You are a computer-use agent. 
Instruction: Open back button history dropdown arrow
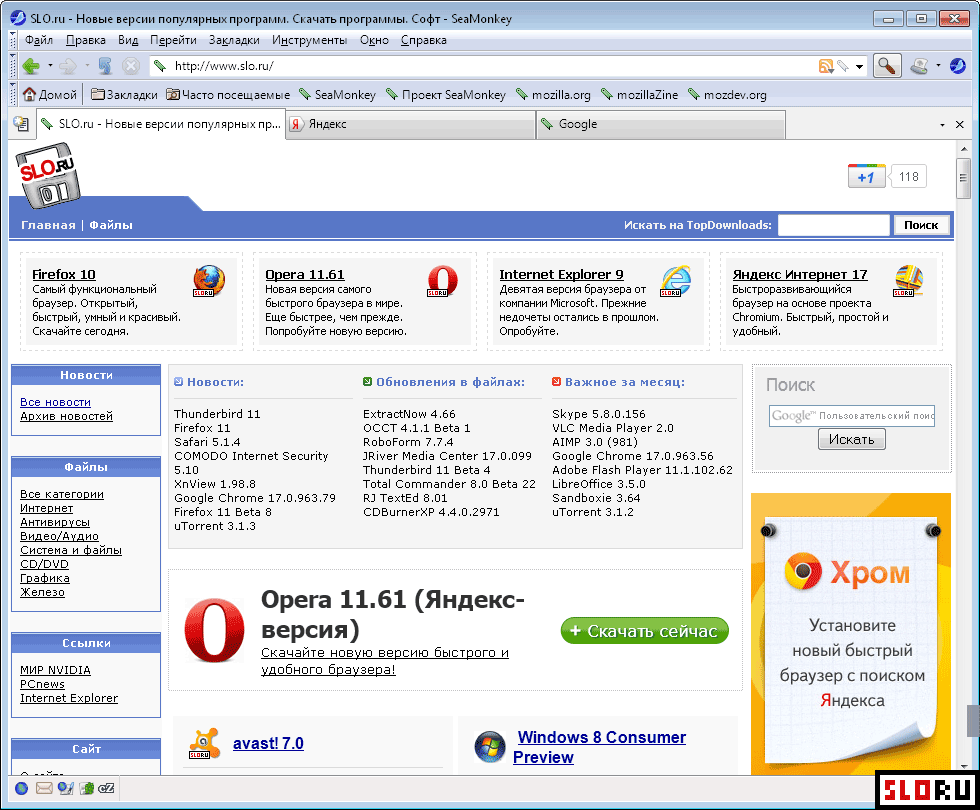point(50,66)
